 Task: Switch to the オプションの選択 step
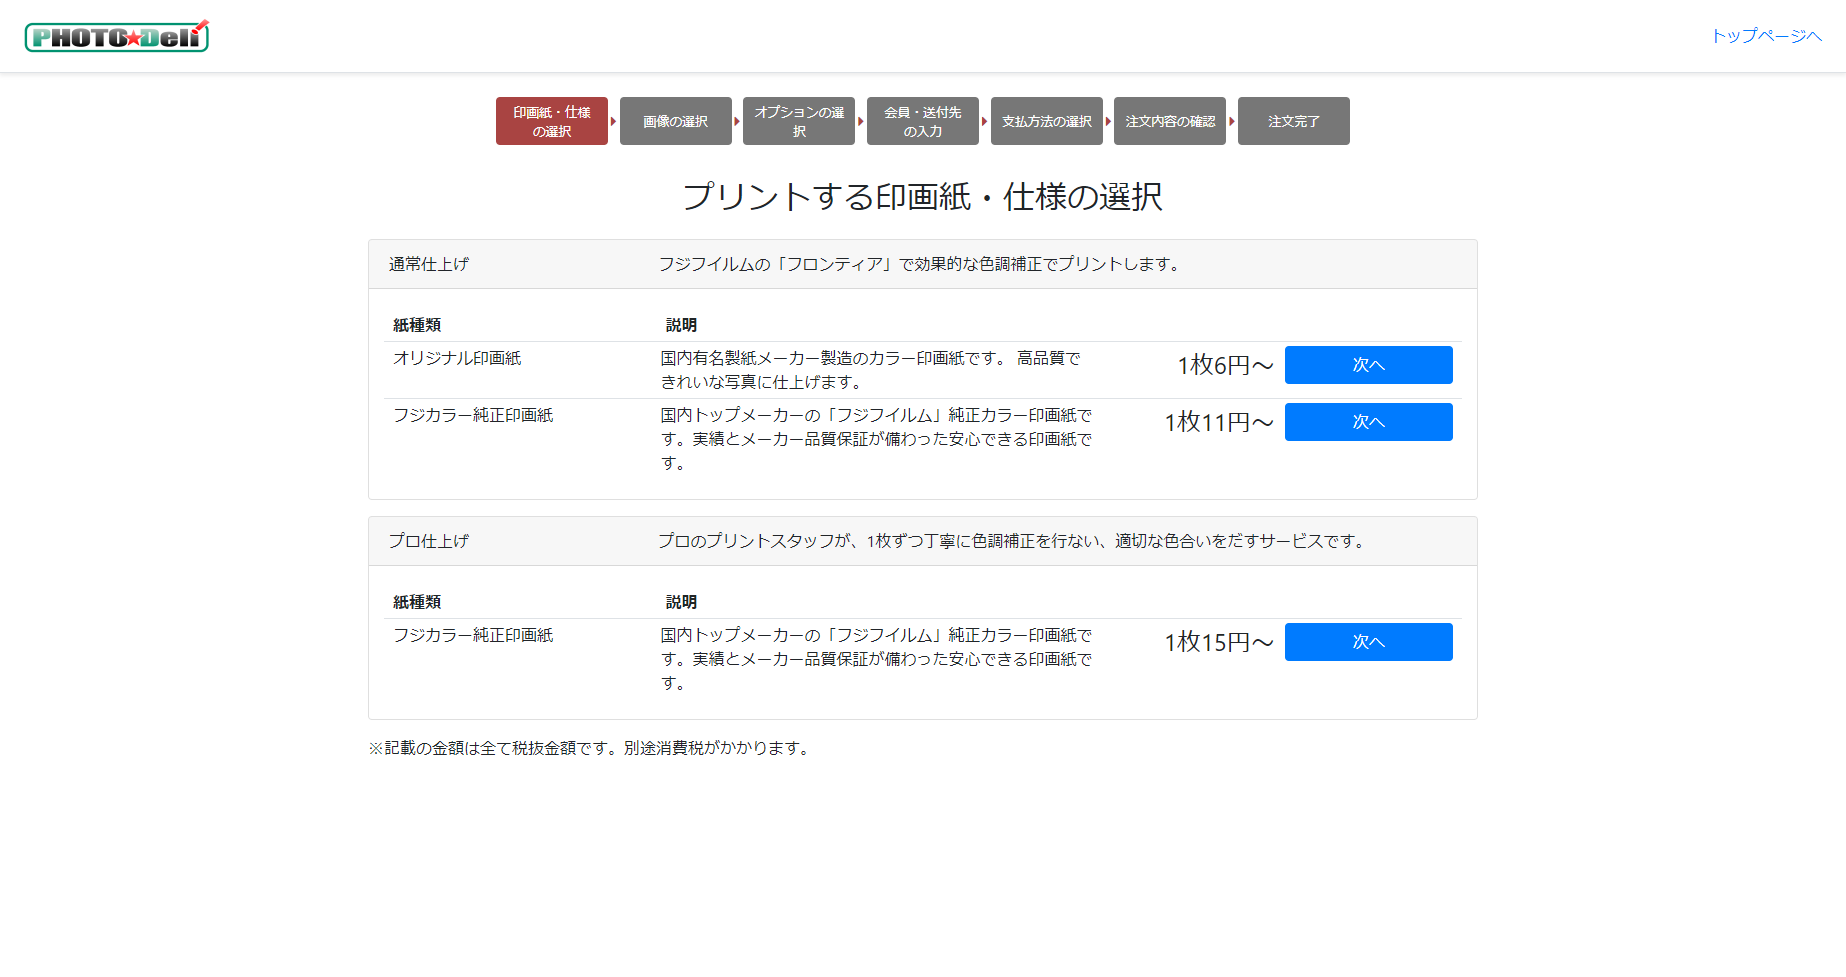798,121
